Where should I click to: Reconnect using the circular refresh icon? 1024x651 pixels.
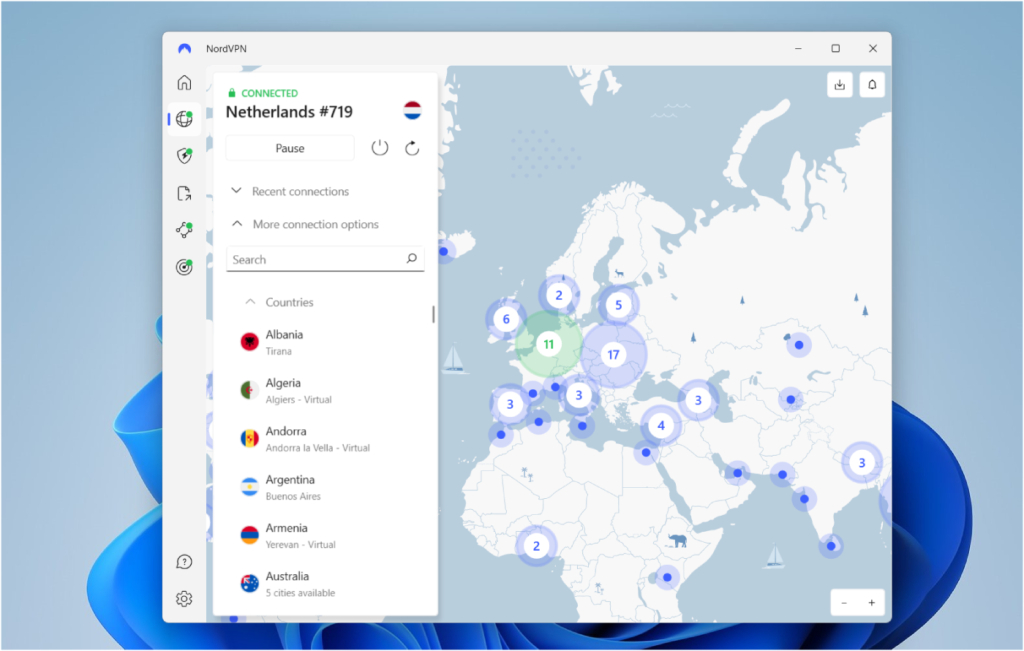click(411, 147)
